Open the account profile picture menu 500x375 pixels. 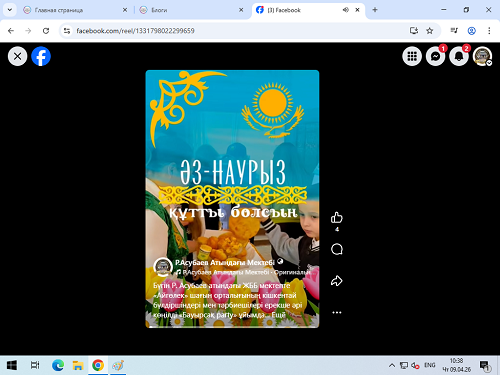(482, 56)
